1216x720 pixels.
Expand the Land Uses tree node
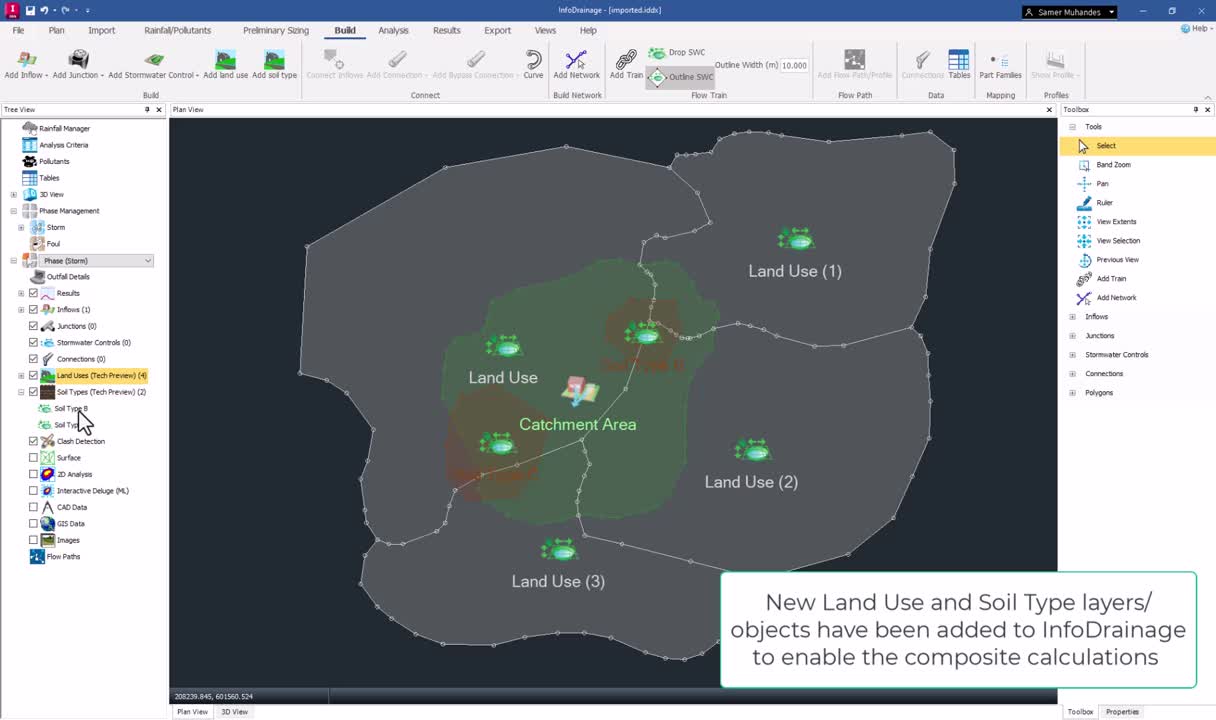click(21, 376)
